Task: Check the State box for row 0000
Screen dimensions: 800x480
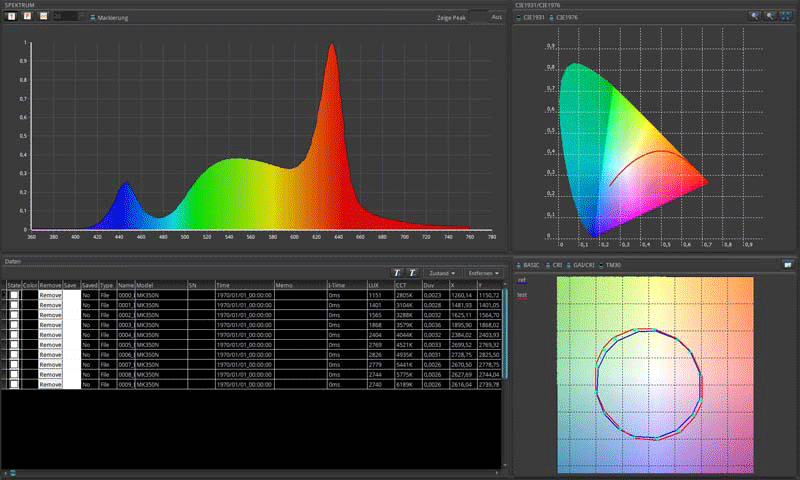Action: tap(14, 296)
